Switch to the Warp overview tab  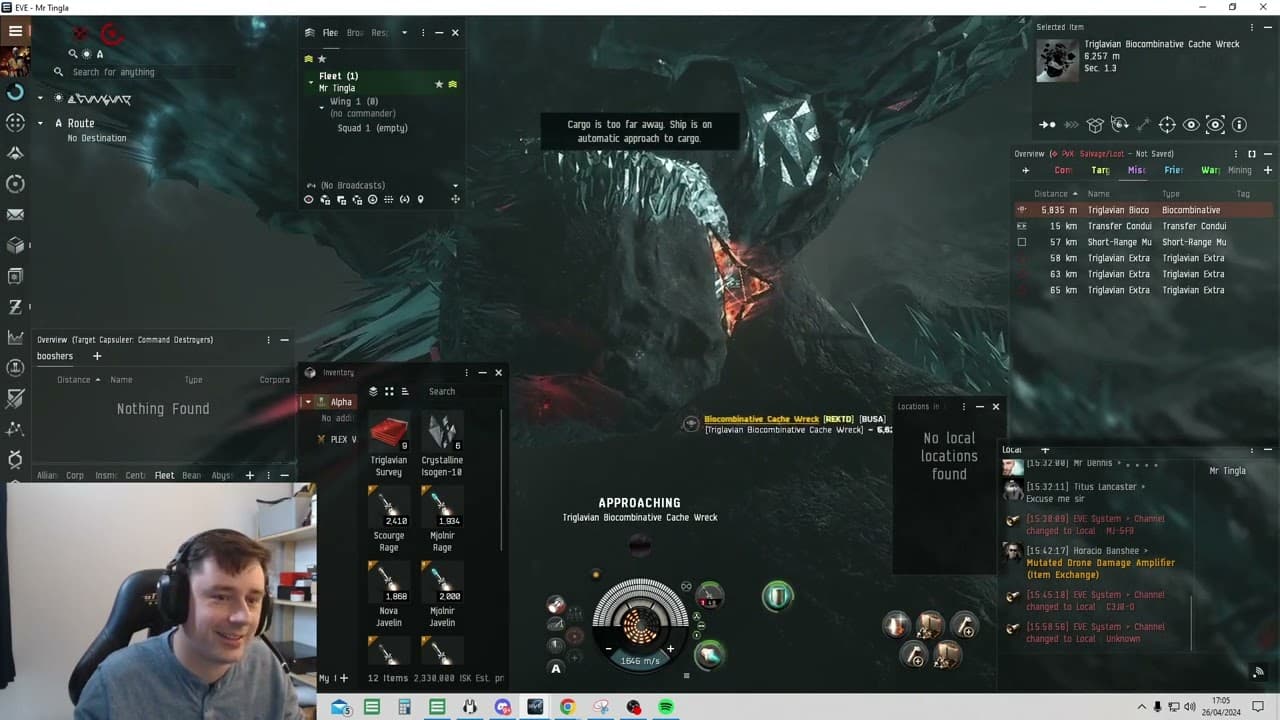1210,170
